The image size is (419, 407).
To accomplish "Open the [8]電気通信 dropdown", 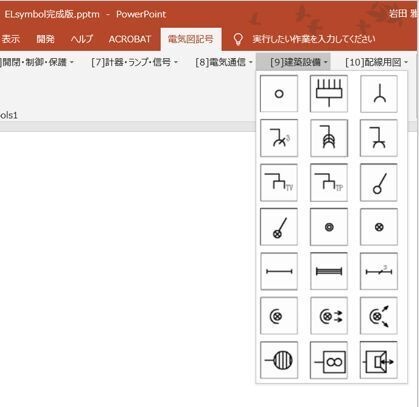I will click(x=224, y=62).
